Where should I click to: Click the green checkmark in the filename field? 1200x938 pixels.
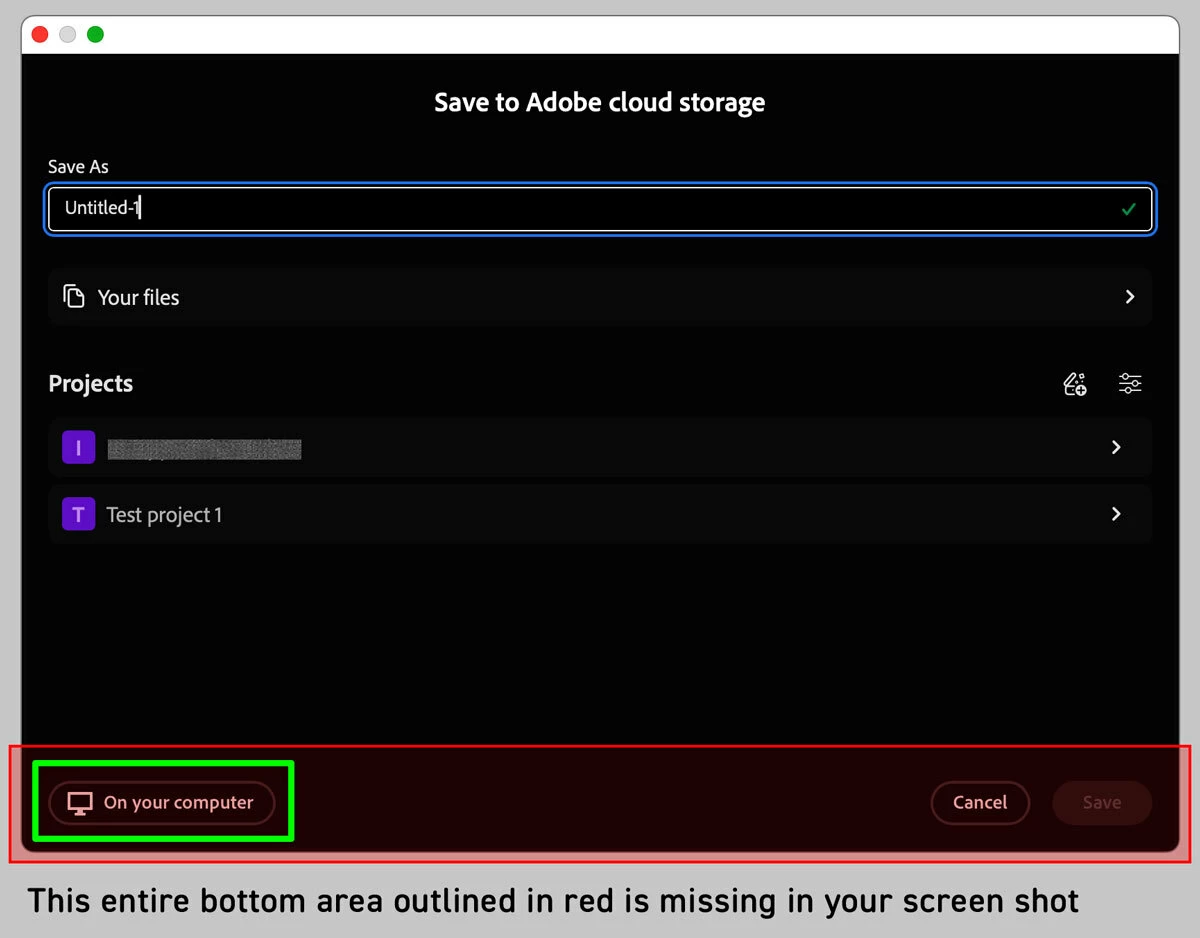tap(1129, 210)
